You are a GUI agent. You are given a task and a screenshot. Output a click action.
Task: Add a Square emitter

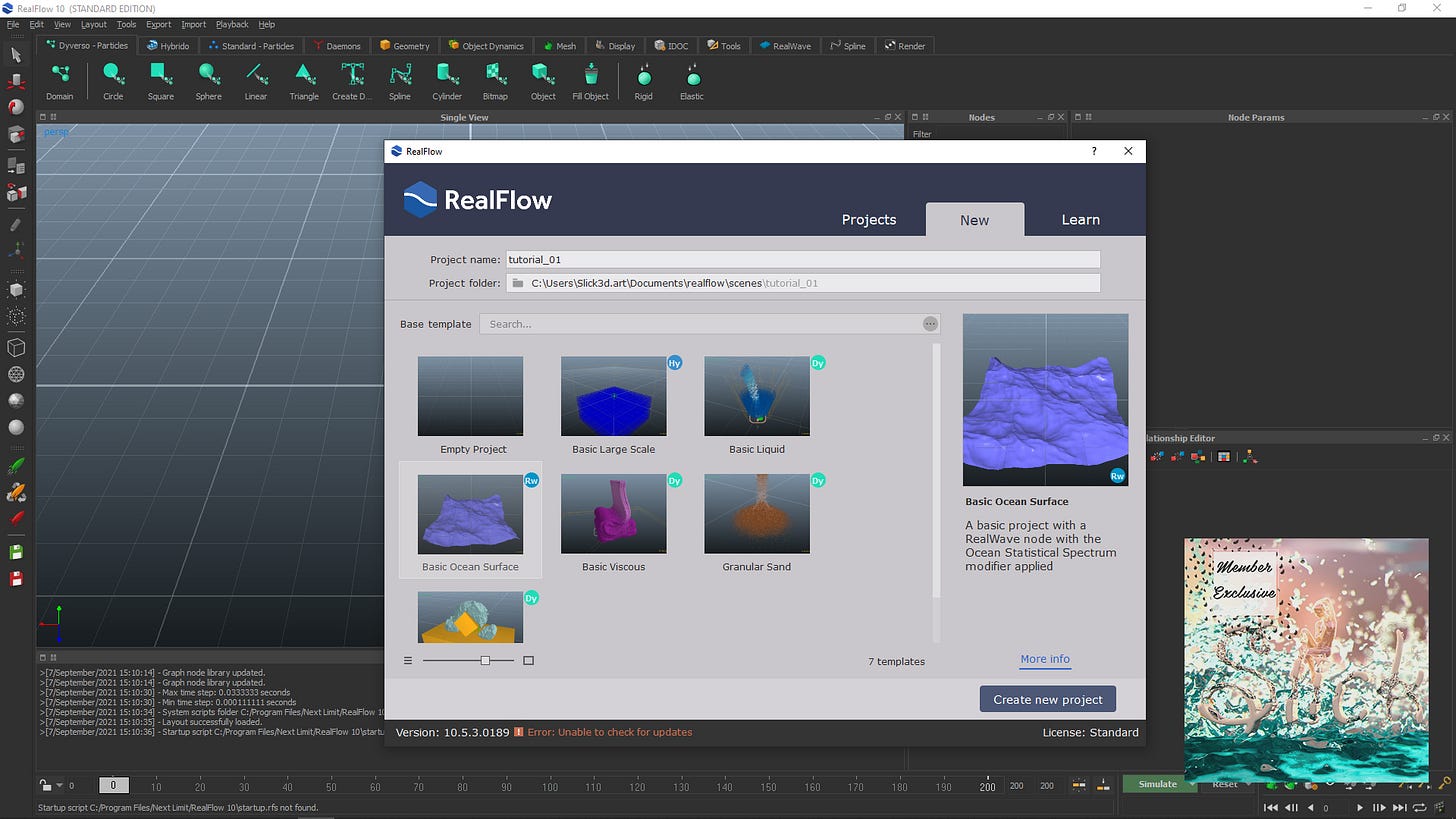click(x=160, y=80)
